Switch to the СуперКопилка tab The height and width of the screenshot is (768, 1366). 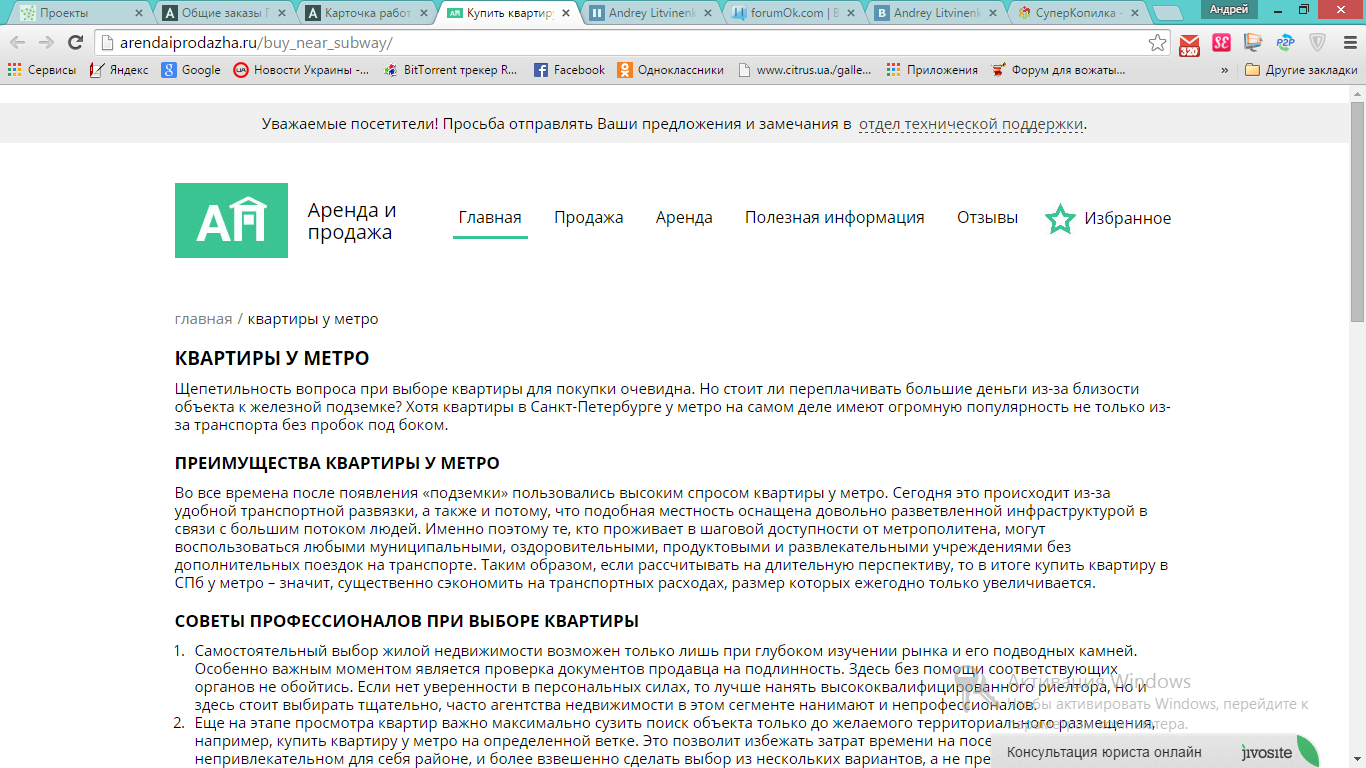[x=1080, y=13]
